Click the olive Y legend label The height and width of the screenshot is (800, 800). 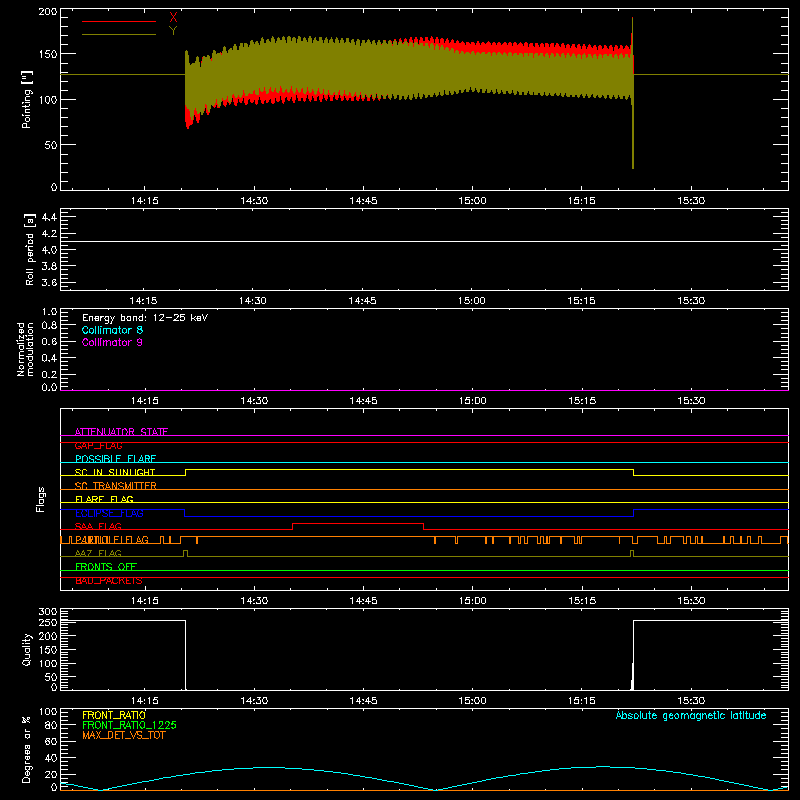(173, 31)
